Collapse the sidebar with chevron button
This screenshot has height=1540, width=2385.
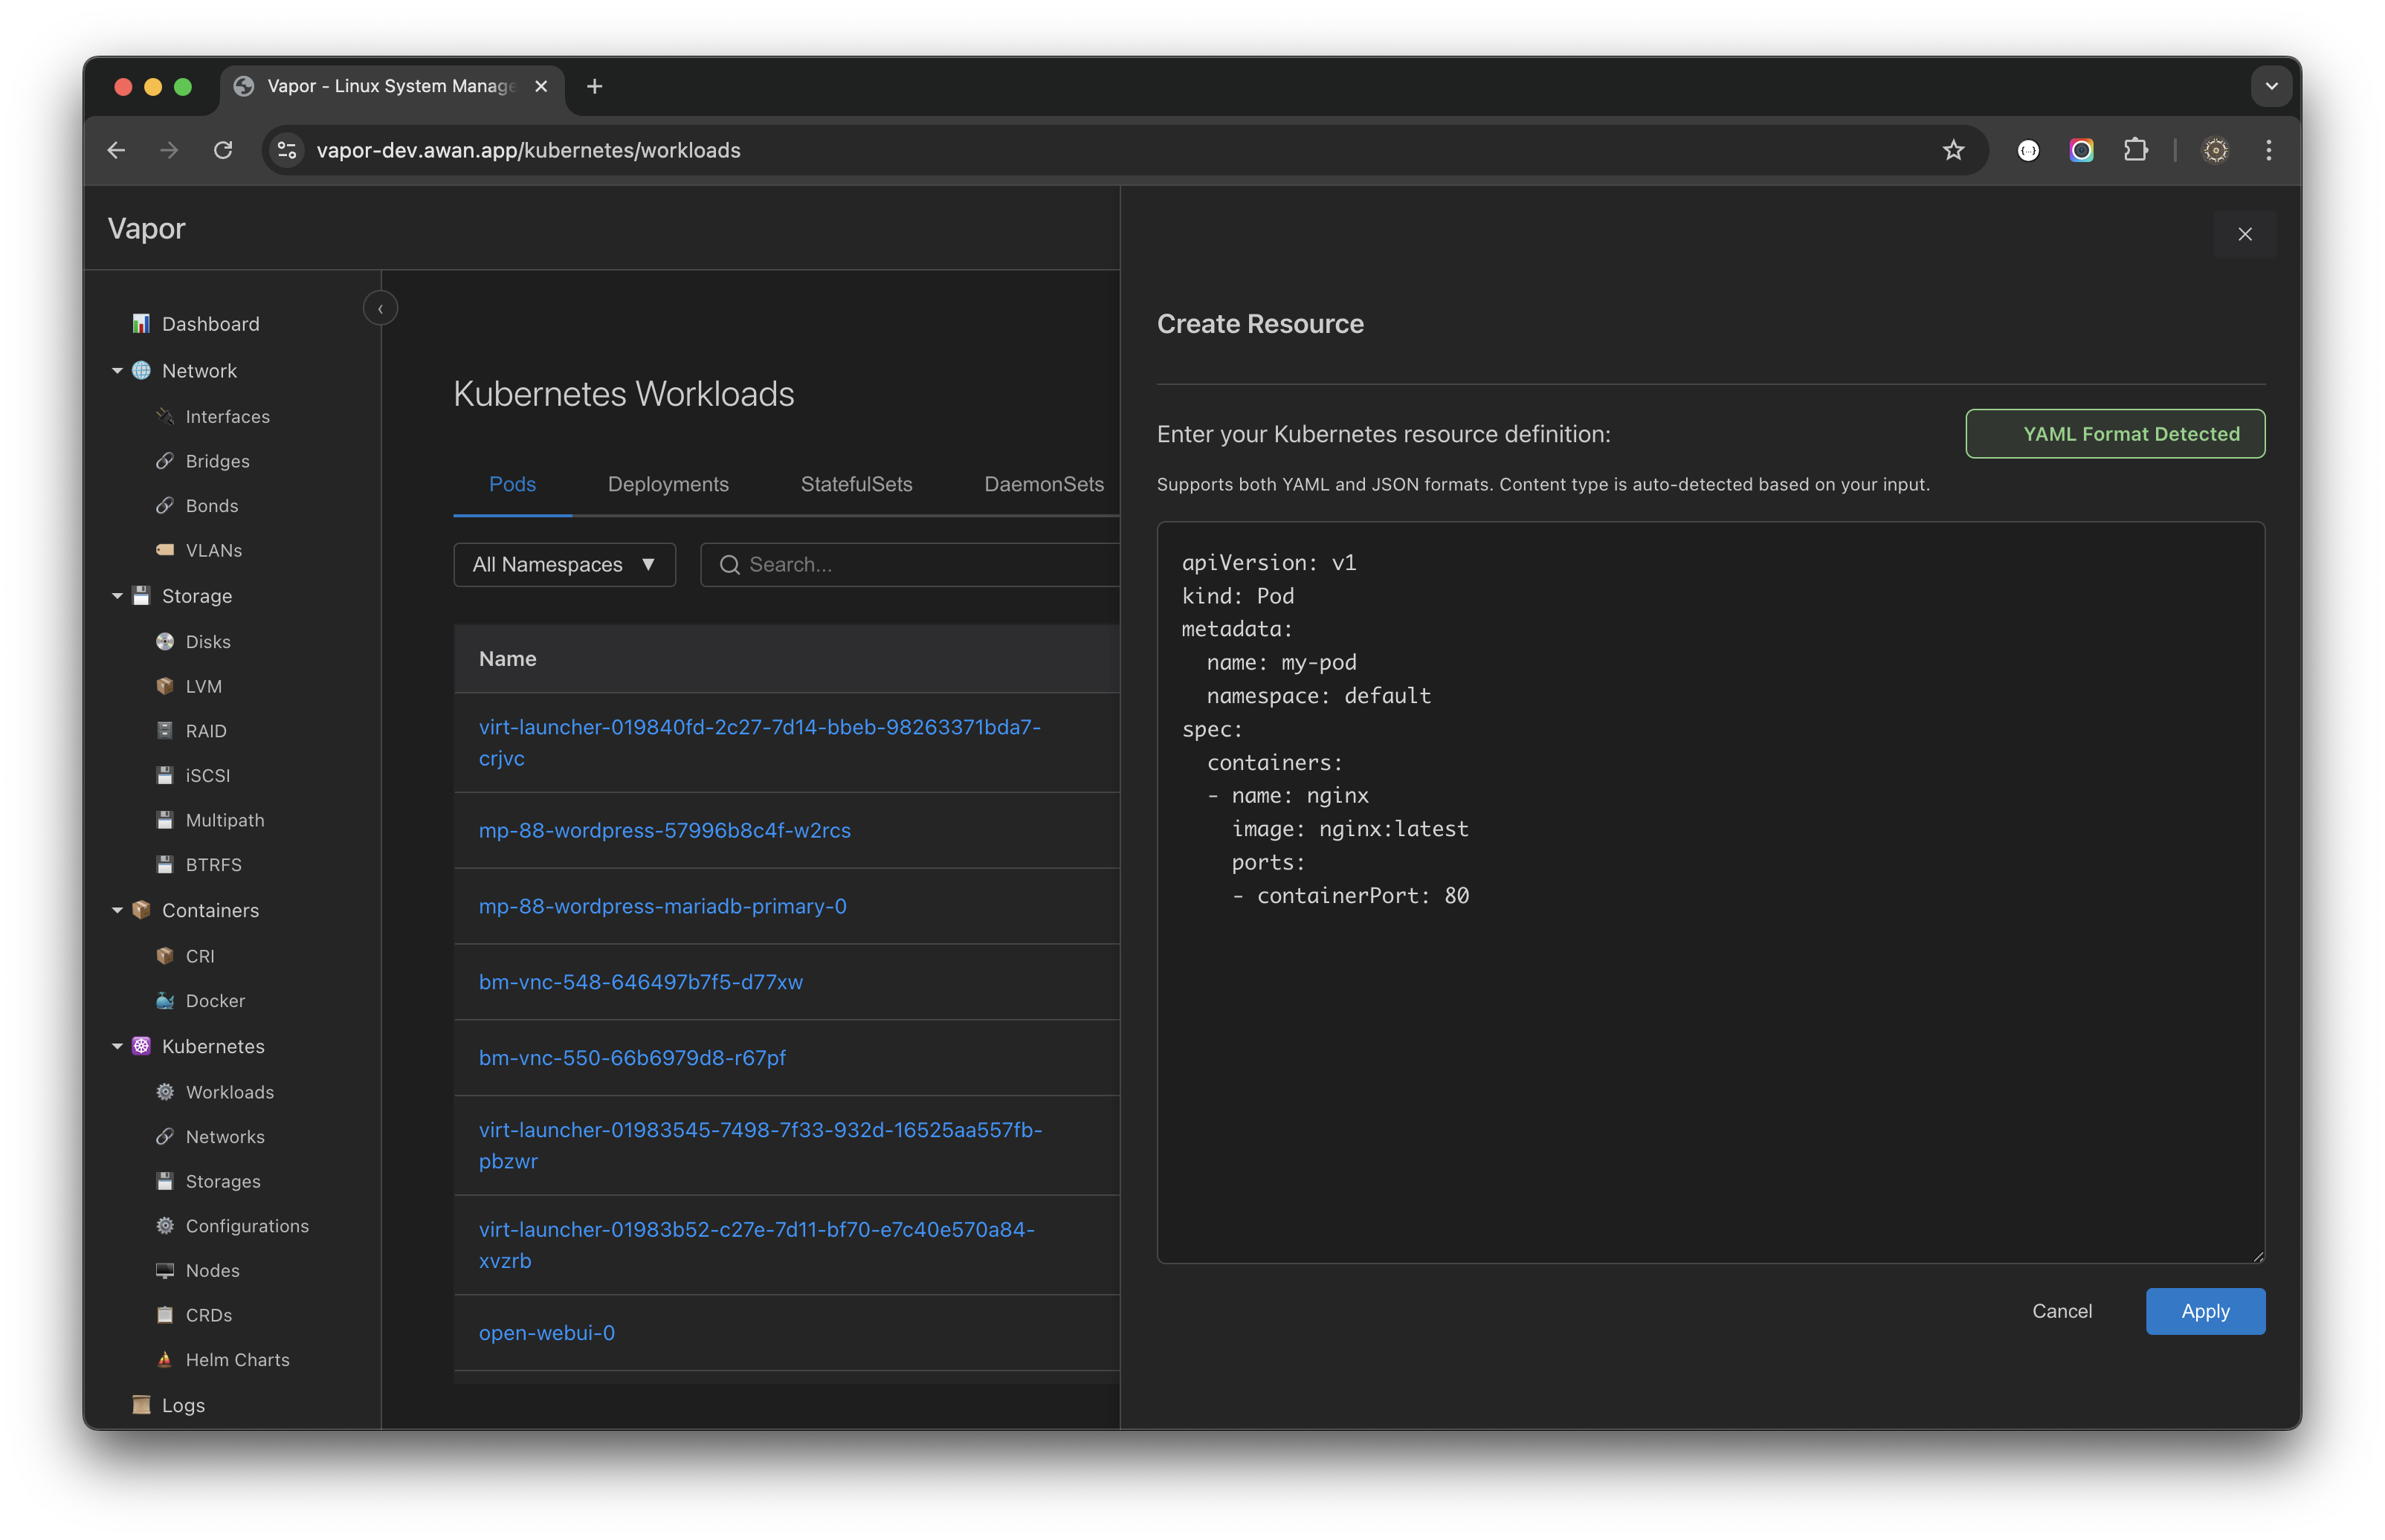(380, 308)
